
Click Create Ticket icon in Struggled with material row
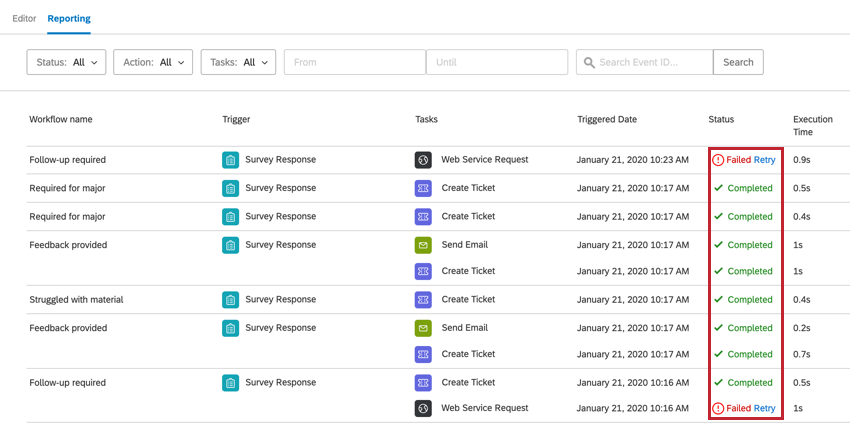(423, 300)
